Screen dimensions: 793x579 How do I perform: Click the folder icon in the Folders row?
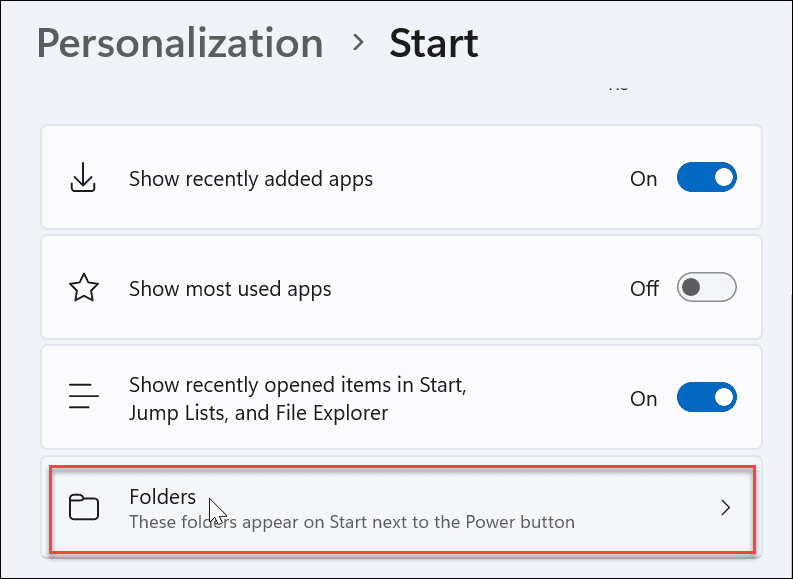pyautogui.click(x=84, y=508)
